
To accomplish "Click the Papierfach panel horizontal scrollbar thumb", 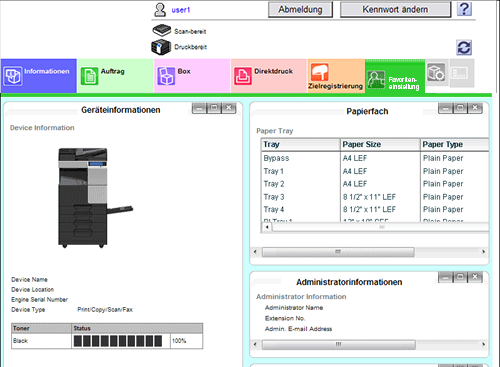I will coord(338,252).
